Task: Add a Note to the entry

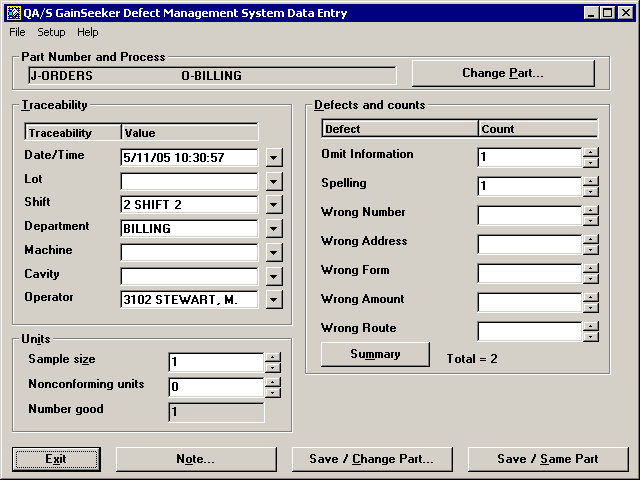Action: (195, 459)
